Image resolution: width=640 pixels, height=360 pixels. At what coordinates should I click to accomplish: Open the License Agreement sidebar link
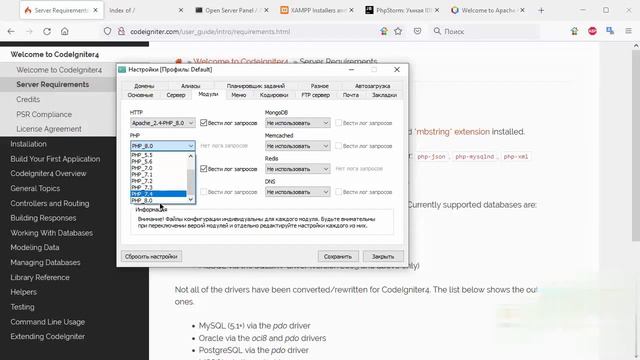click(49, 129)
